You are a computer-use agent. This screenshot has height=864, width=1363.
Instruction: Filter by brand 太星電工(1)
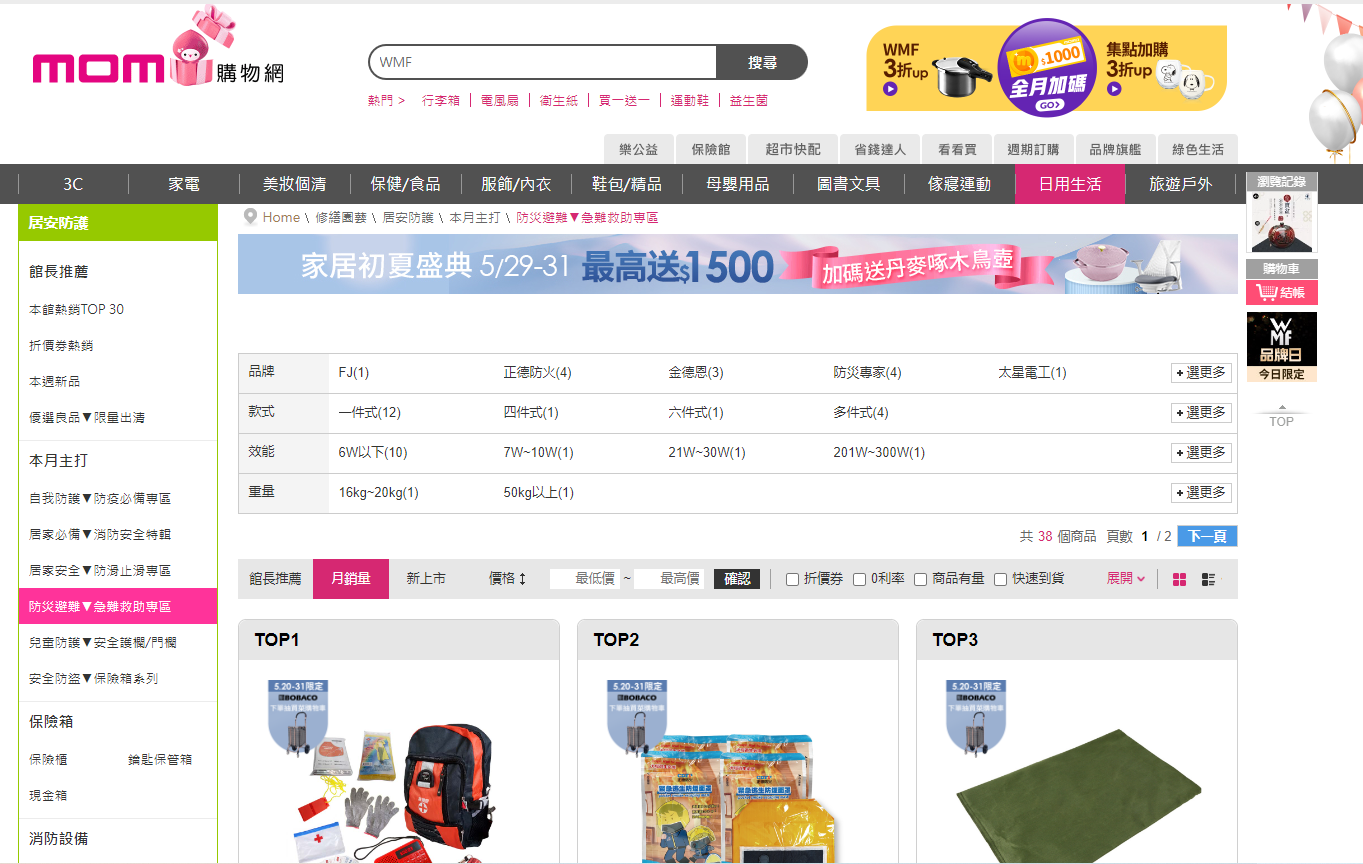[1032, 373]
